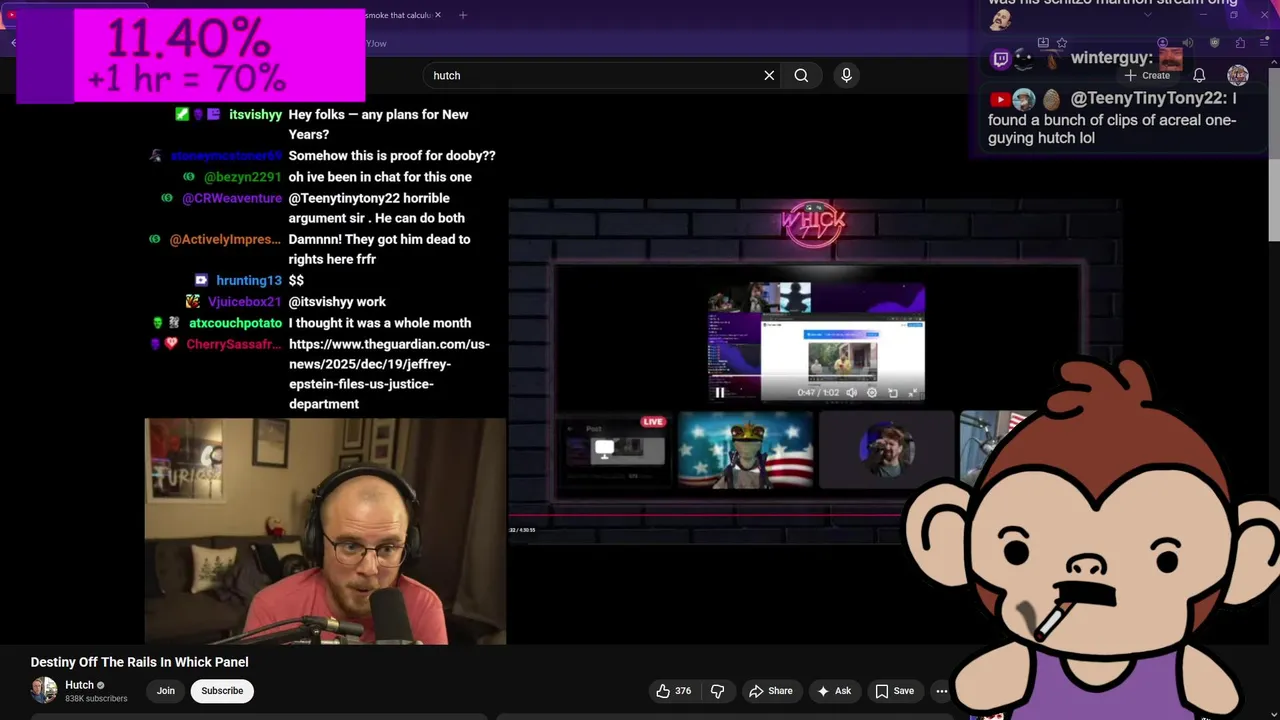
Task: Open the browser extensions puzzle icon
Action: point(1240,43)
